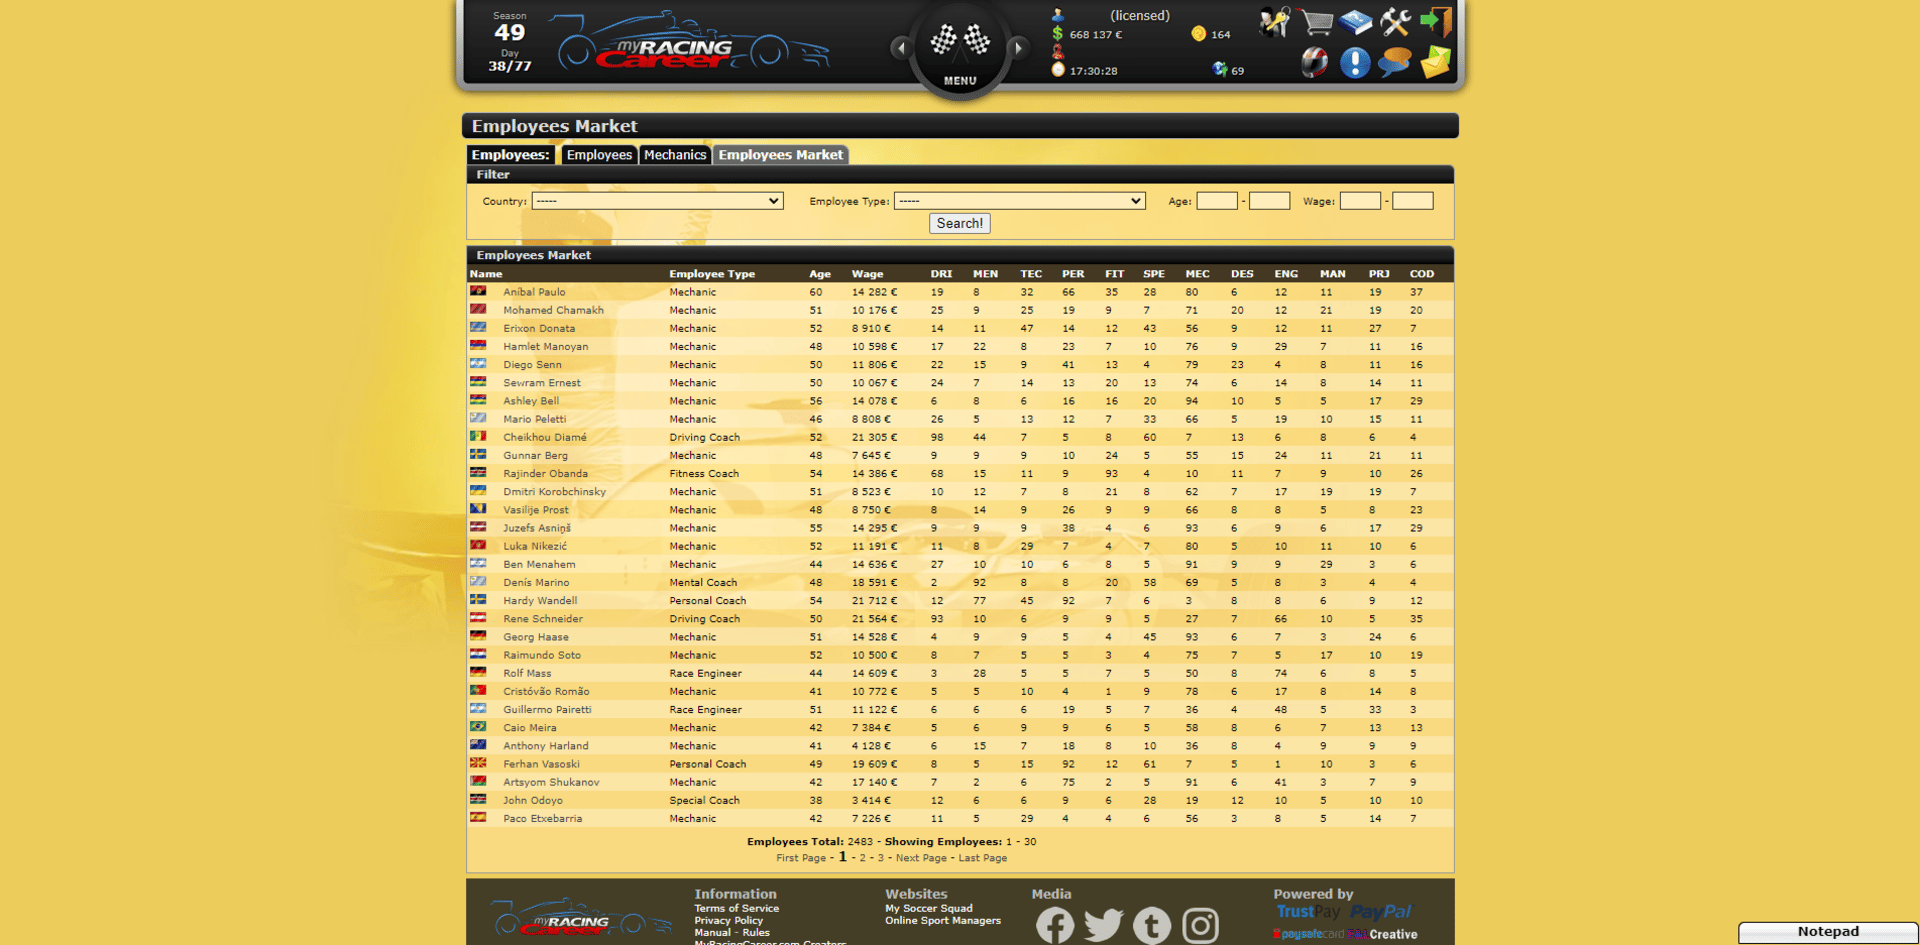Click the minimum Age input field
This screenshot has height=945, width=1920.
[1217, 201]
